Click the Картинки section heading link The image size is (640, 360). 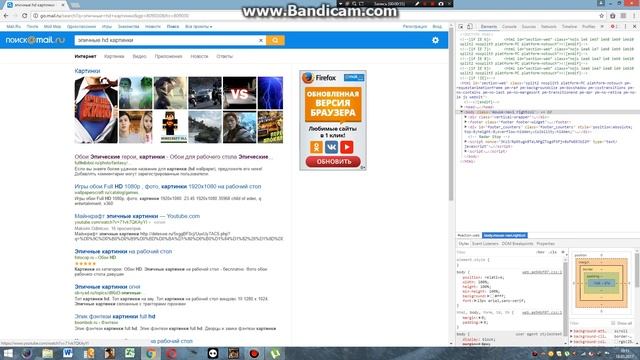87,71
